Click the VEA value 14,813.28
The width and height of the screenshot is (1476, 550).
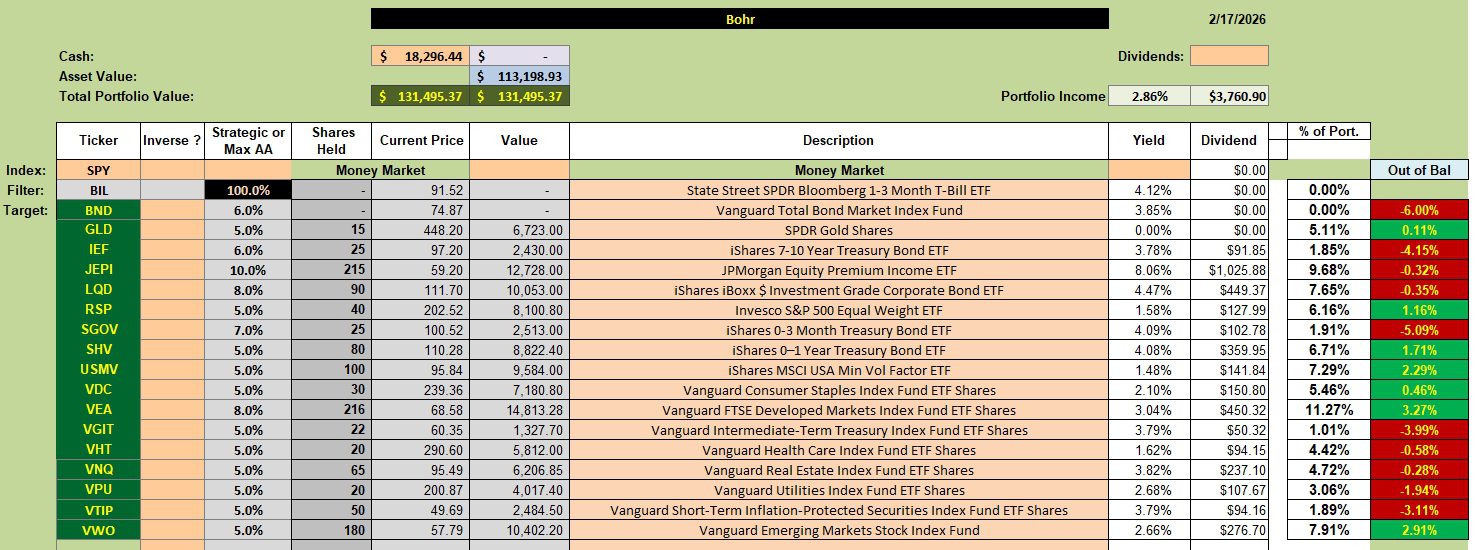tap(519, 410)
